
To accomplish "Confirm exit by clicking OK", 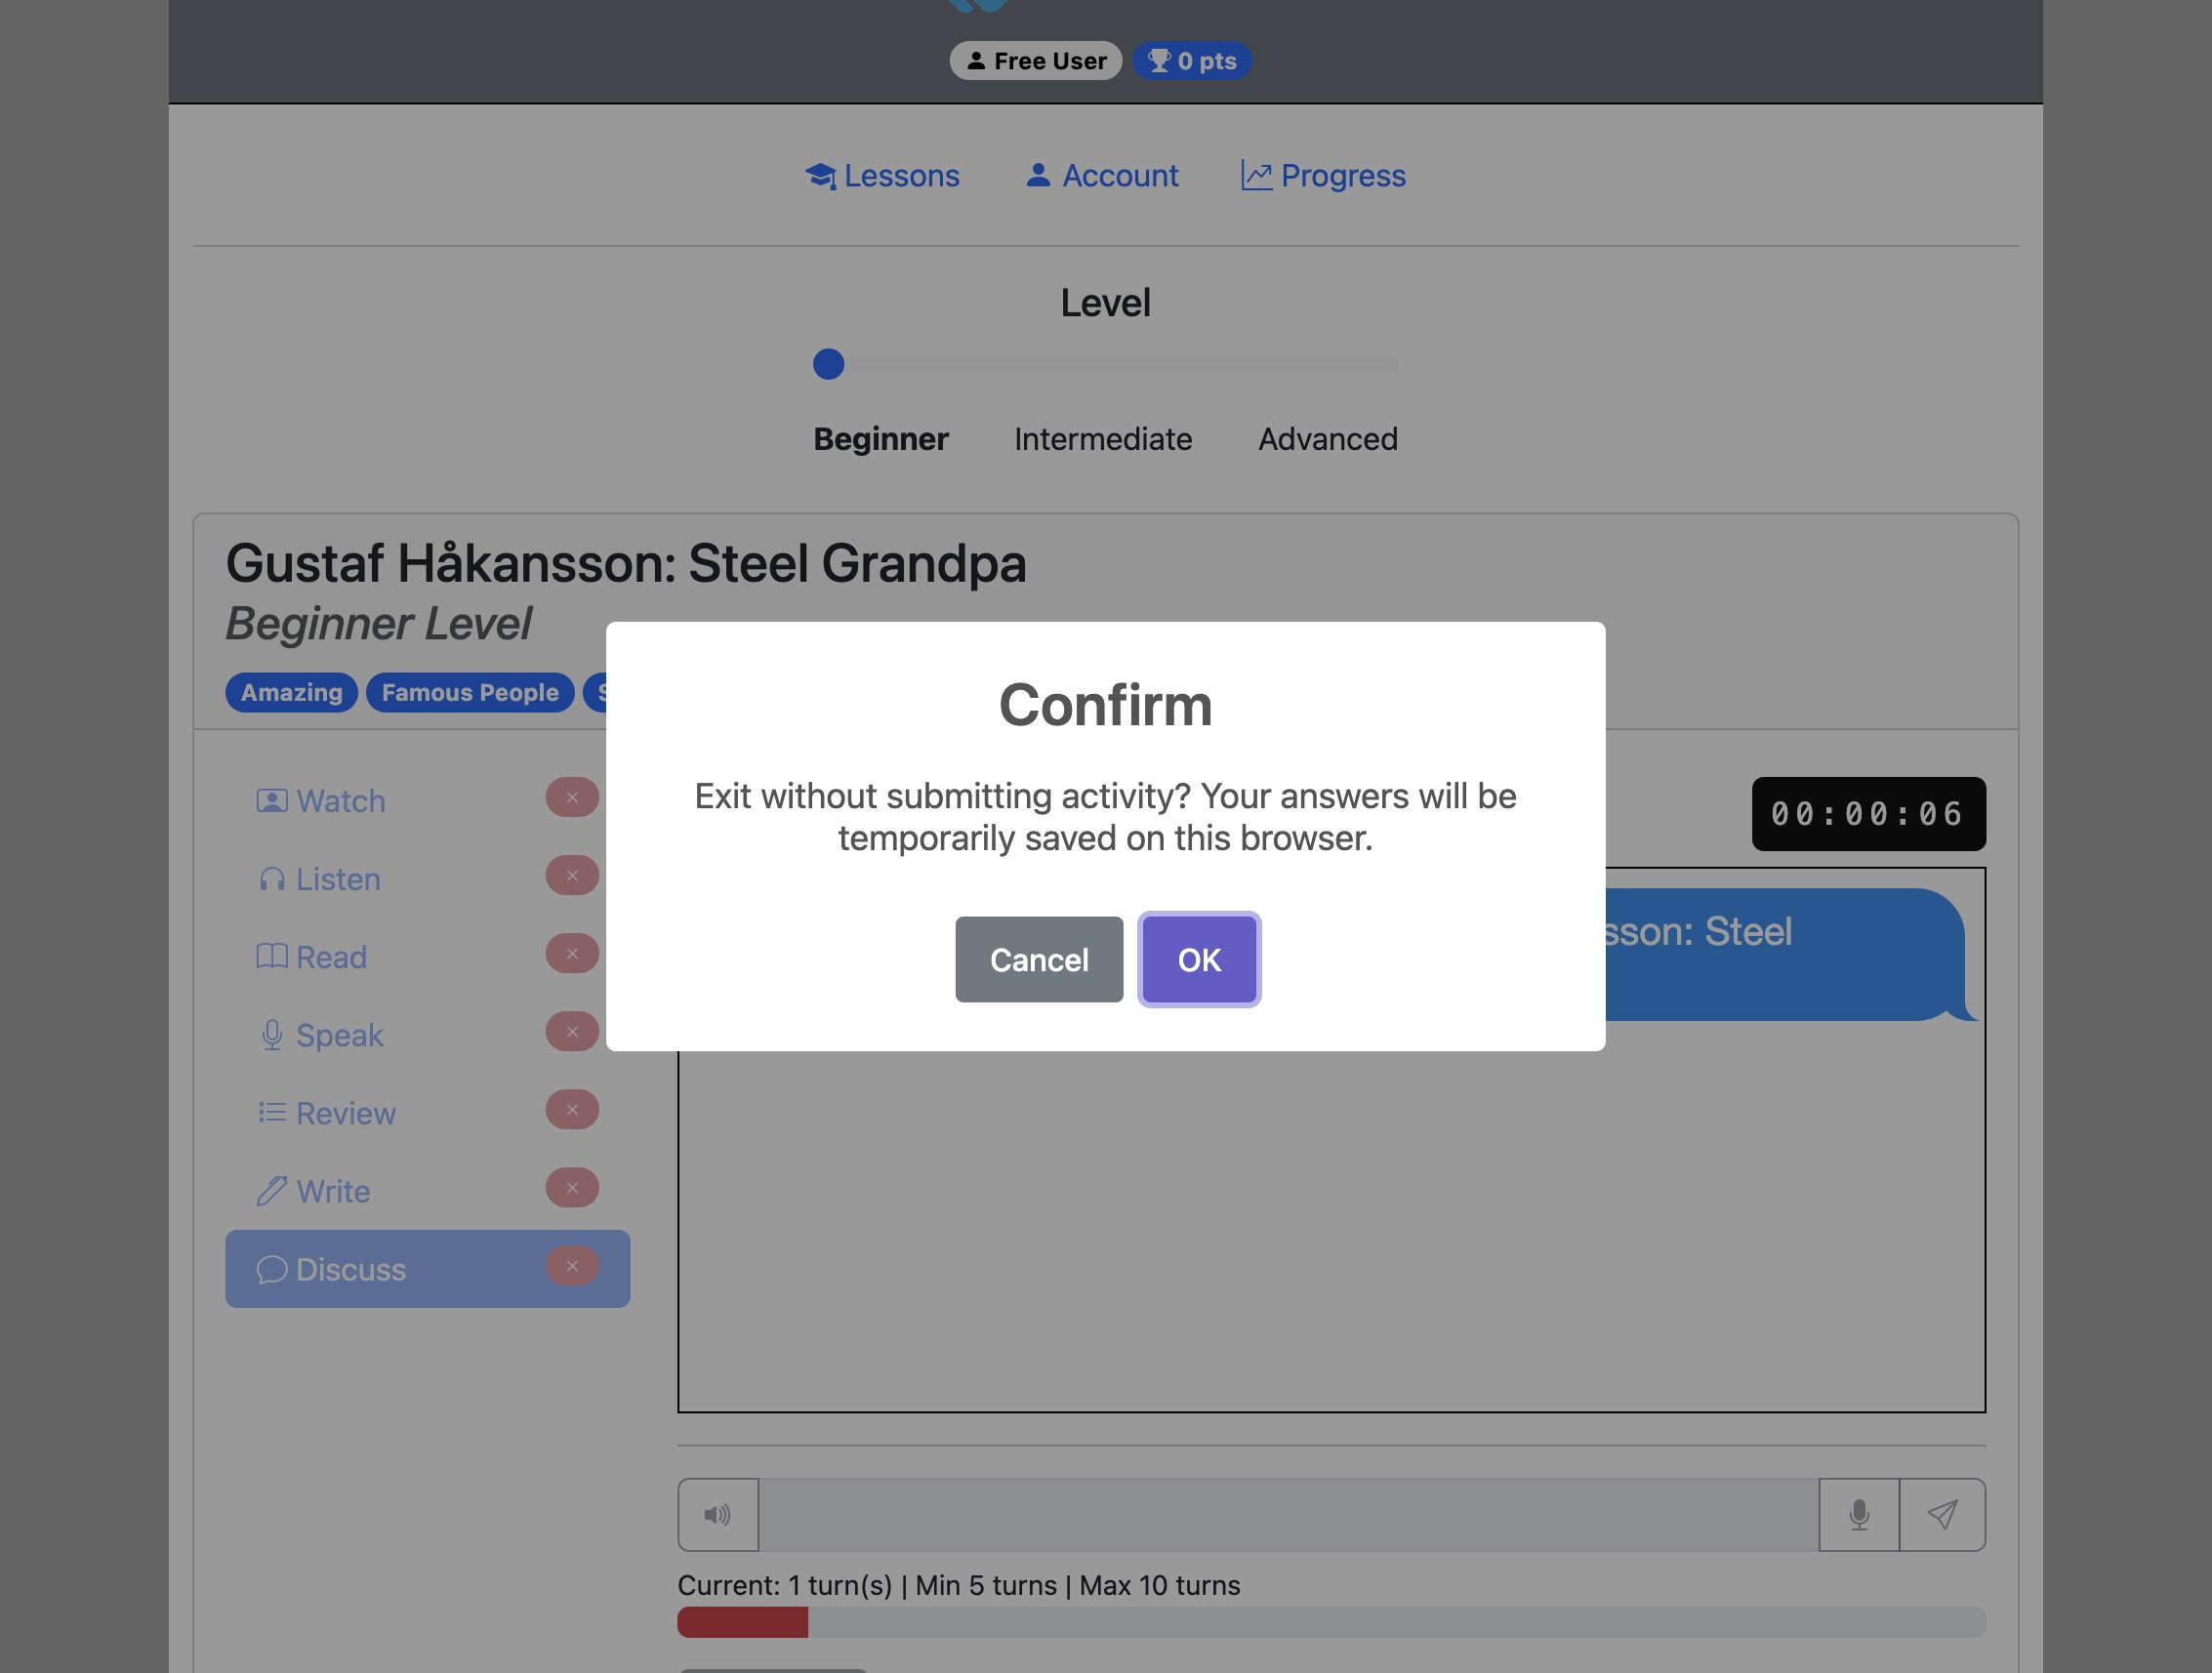I will tap(1198, 959).
